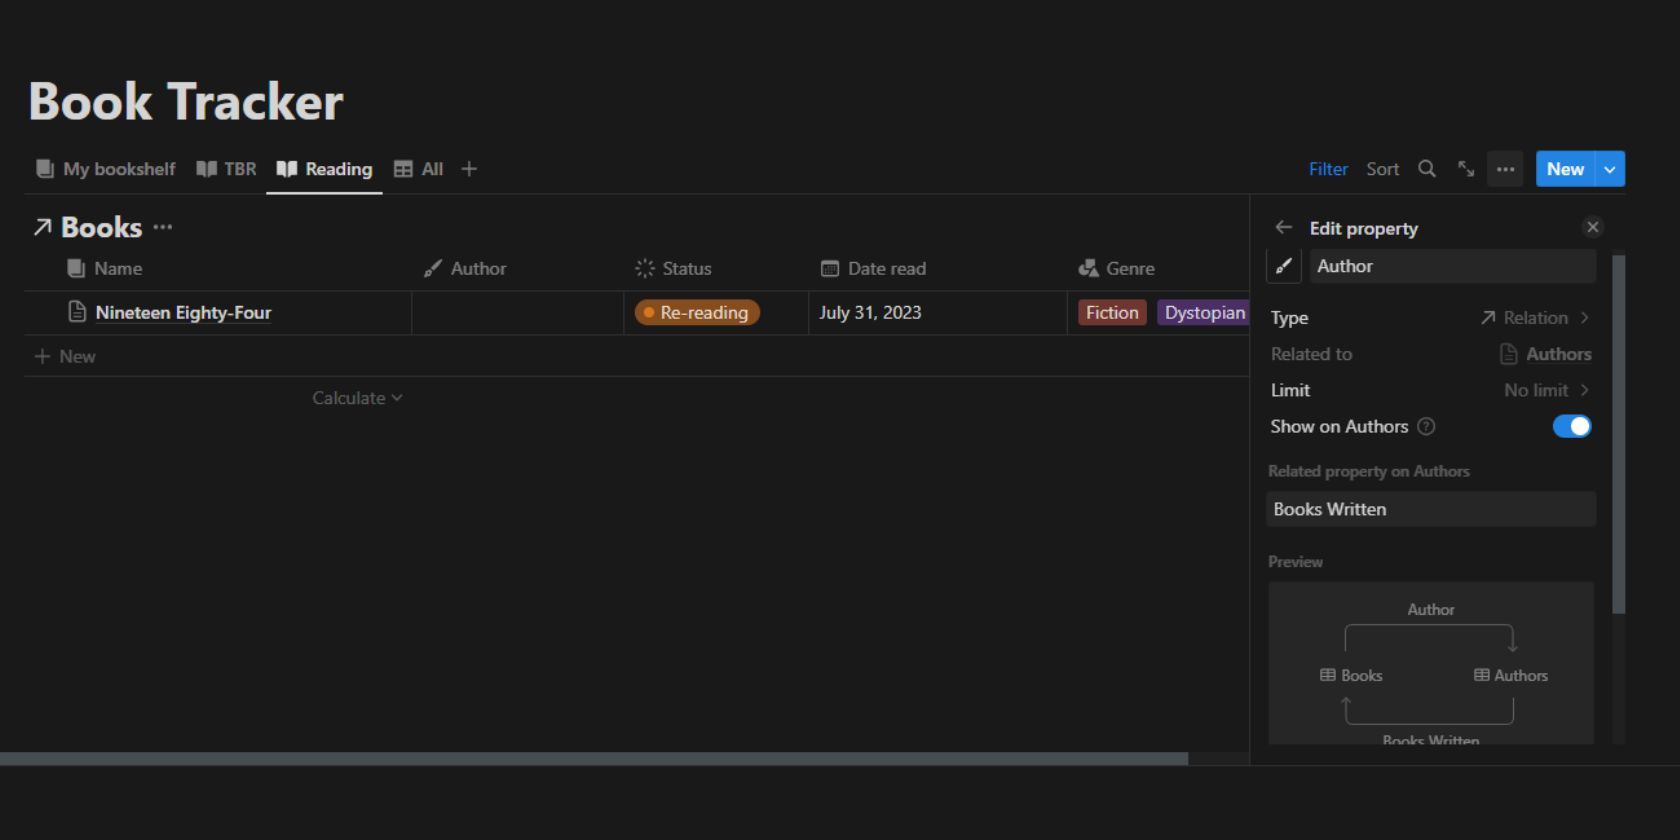Switch to My bookshelf tab

click(x=106, y=169)
